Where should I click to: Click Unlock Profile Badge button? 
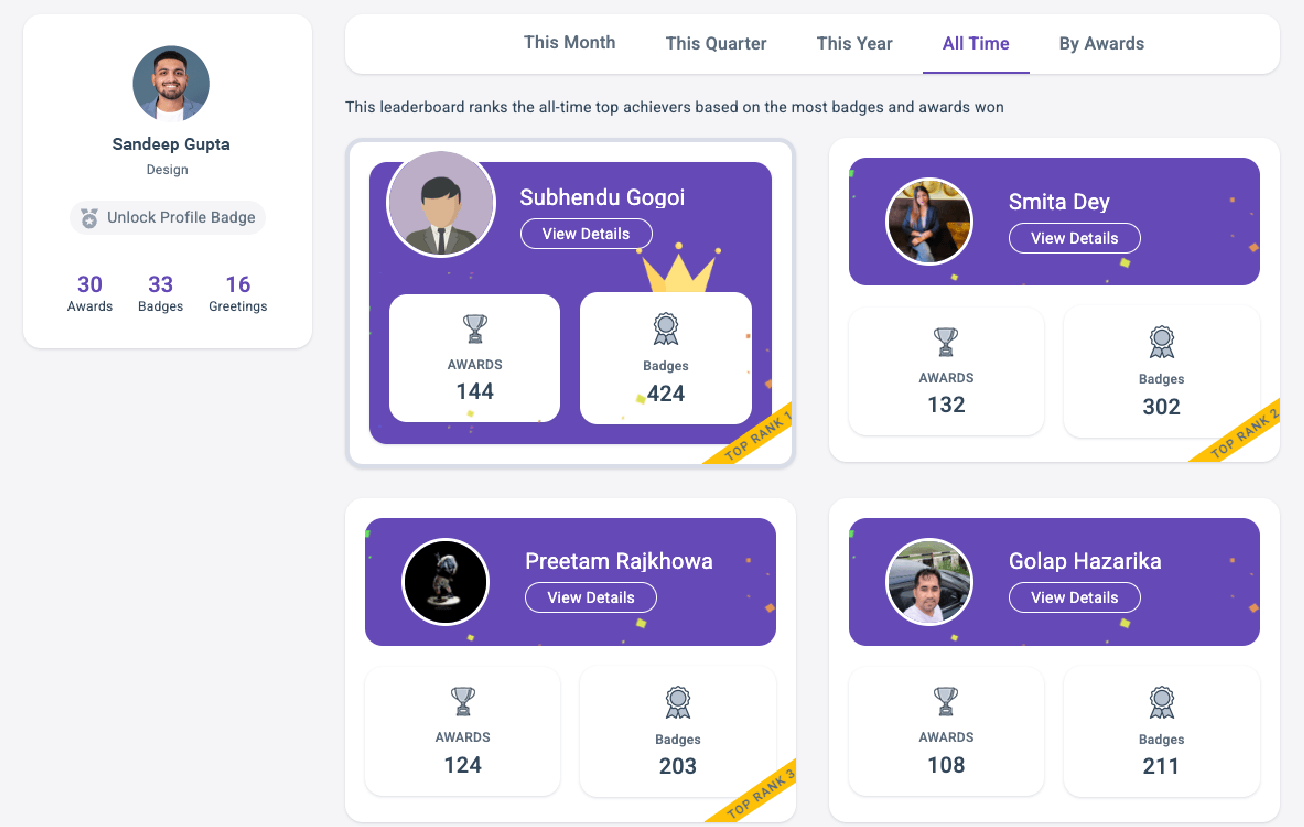click(x=168, y=218)
